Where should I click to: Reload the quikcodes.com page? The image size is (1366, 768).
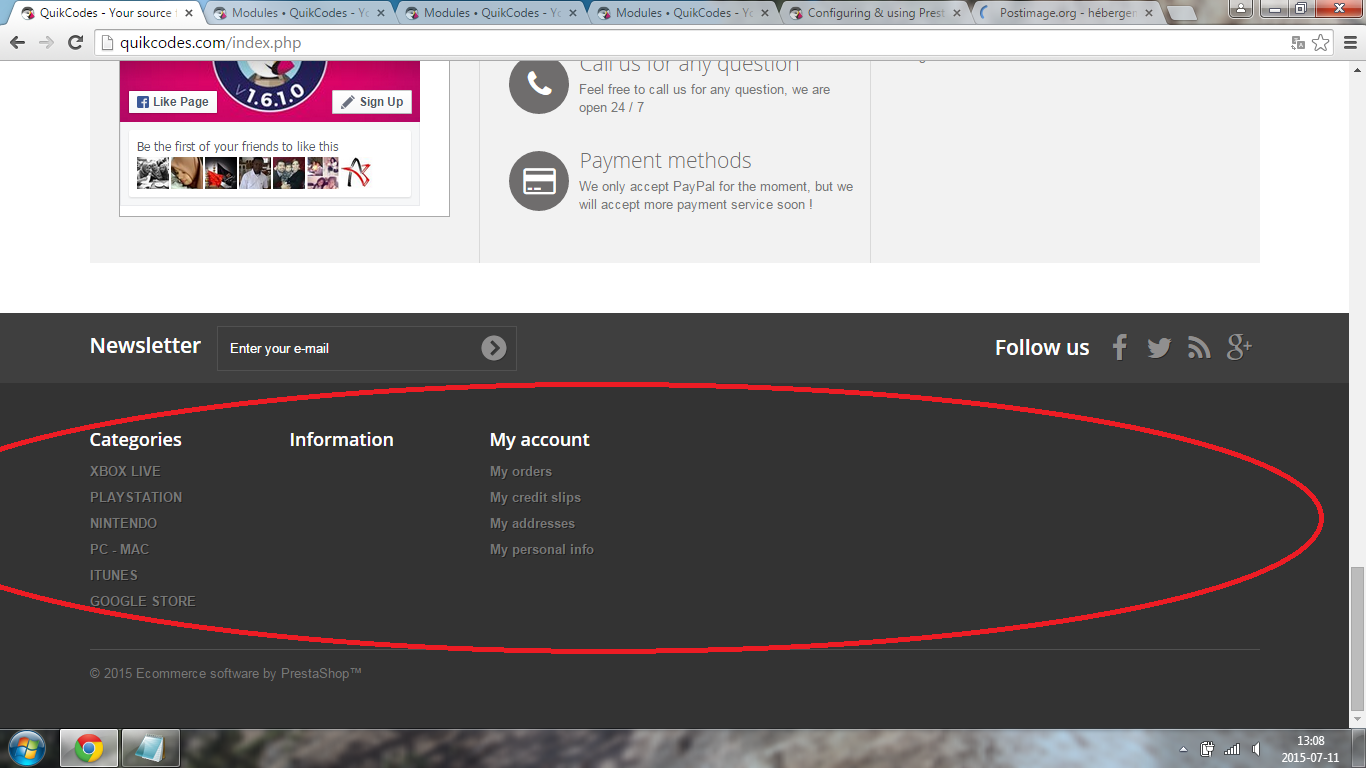75,43
